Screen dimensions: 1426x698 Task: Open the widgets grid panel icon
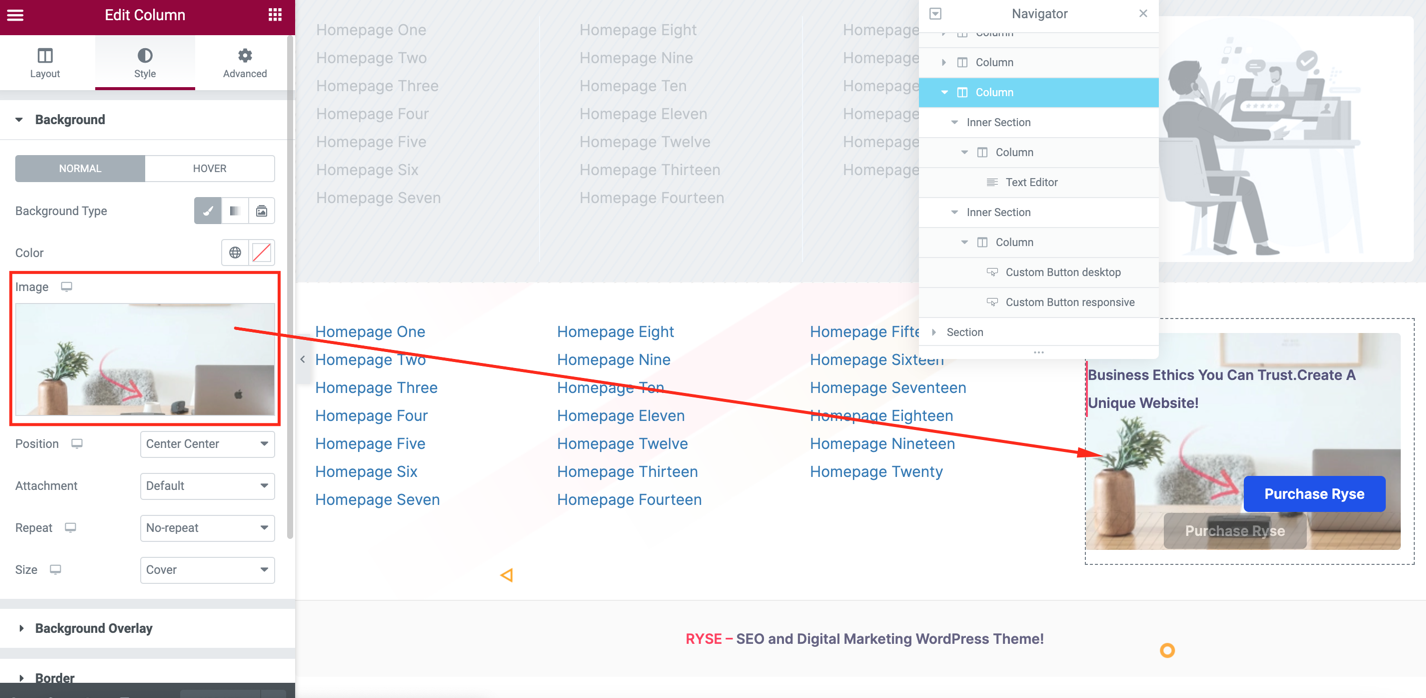(275, 15)
